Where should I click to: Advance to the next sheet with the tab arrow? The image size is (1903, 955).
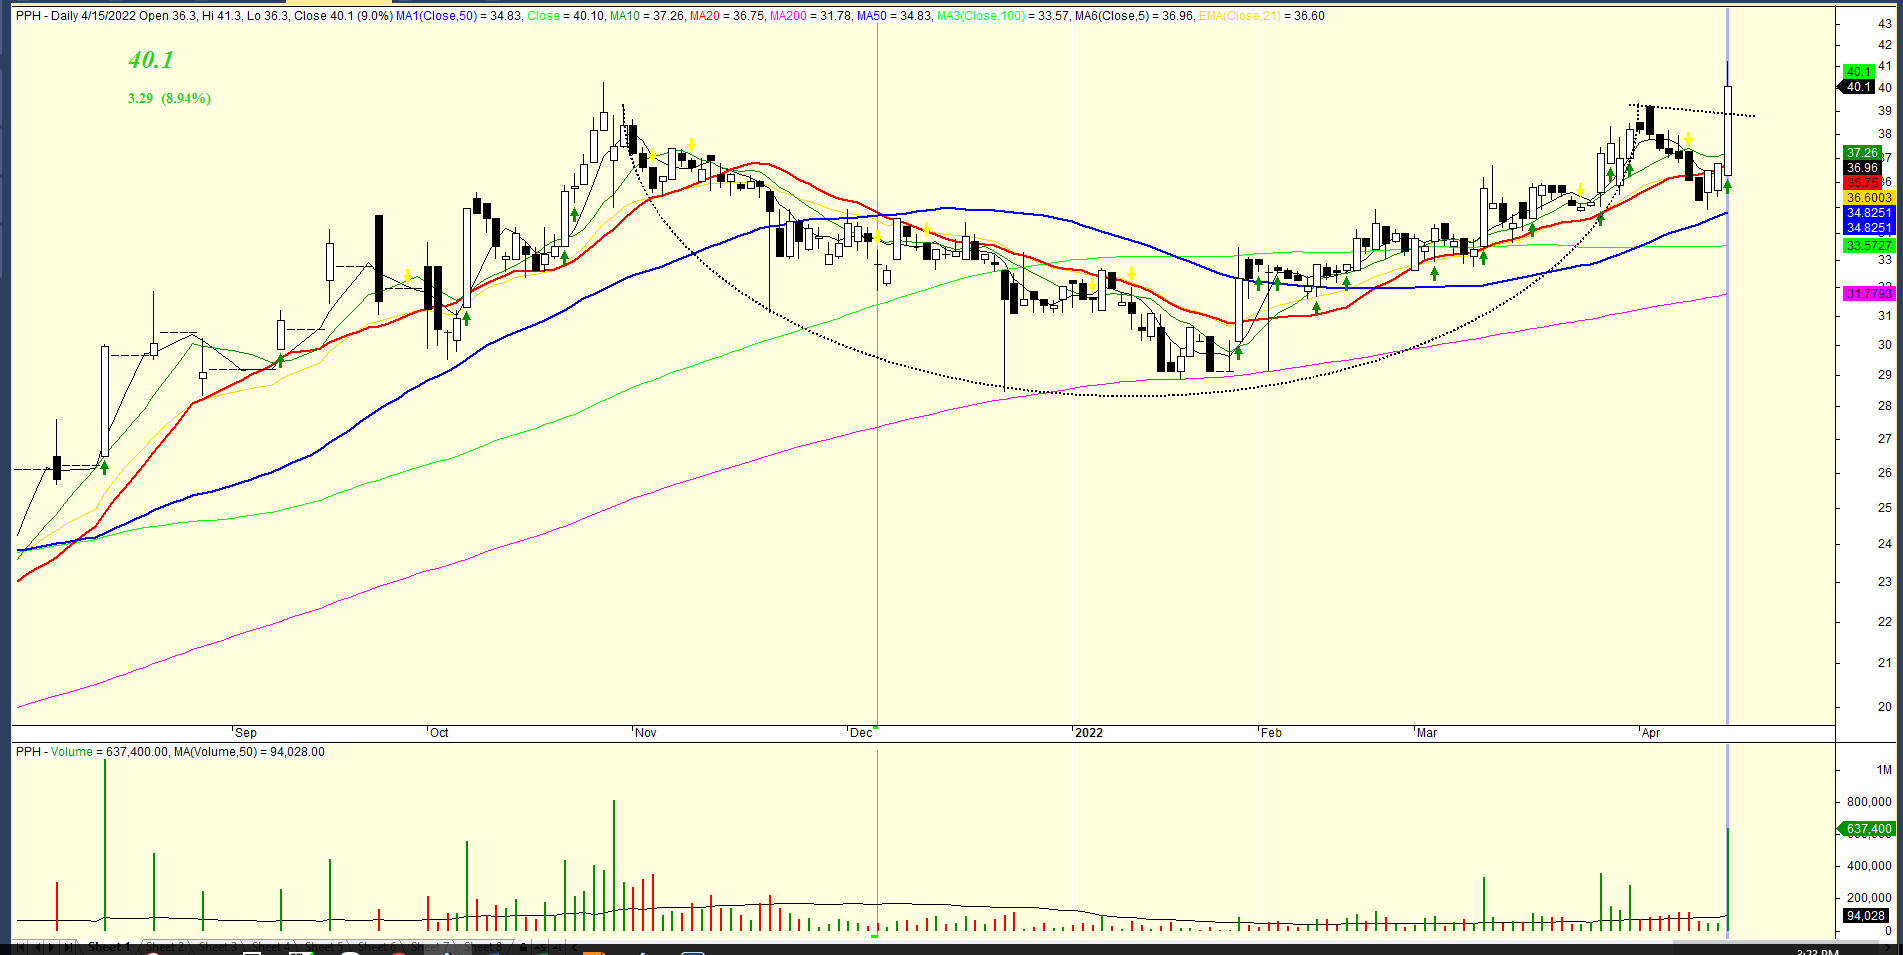[x=53, y=946]
